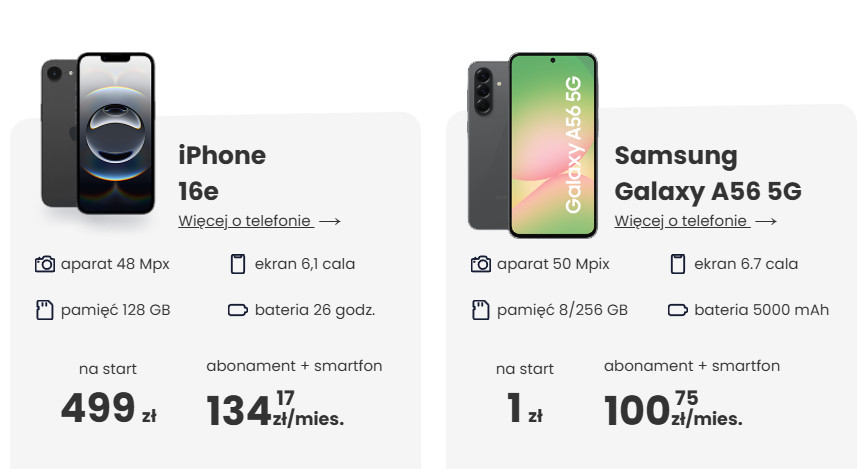Click the Samsung Galaxy A56 5G product image

tap(532, 145)
